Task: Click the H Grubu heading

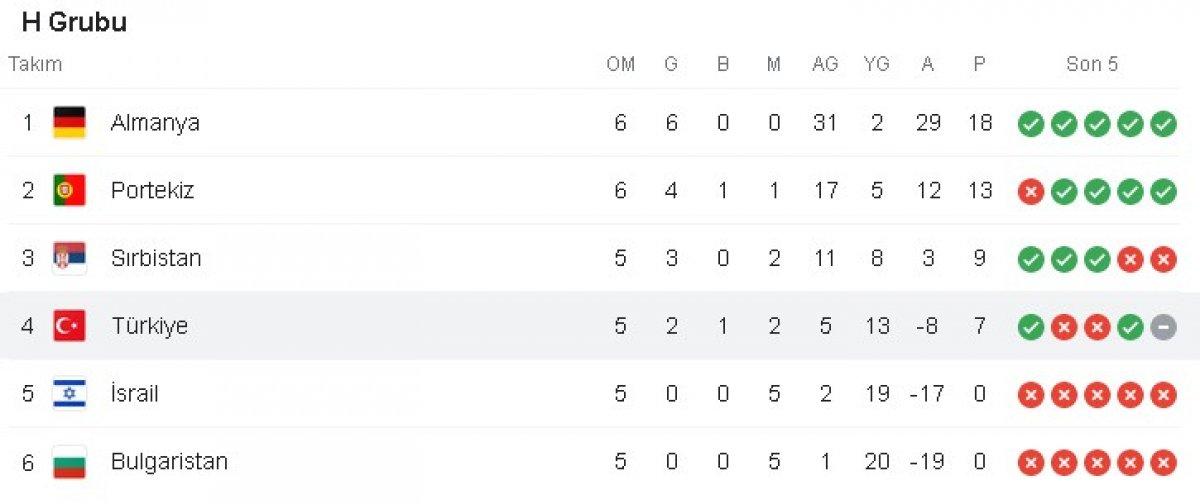Action: (74, 22)
